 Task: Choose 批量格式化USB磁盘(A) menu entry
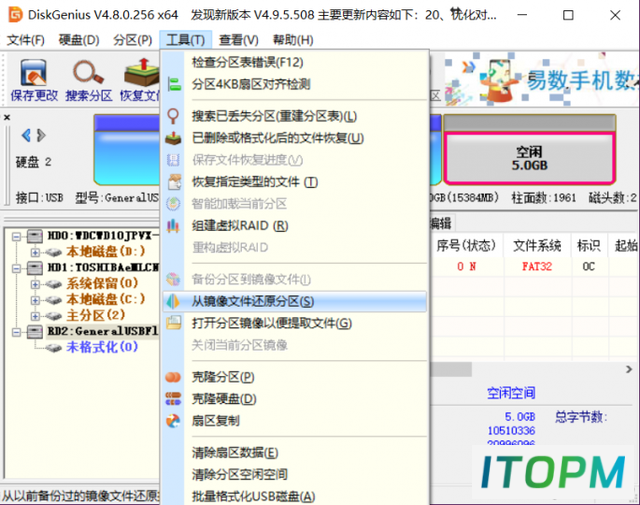tap(294, 496)
